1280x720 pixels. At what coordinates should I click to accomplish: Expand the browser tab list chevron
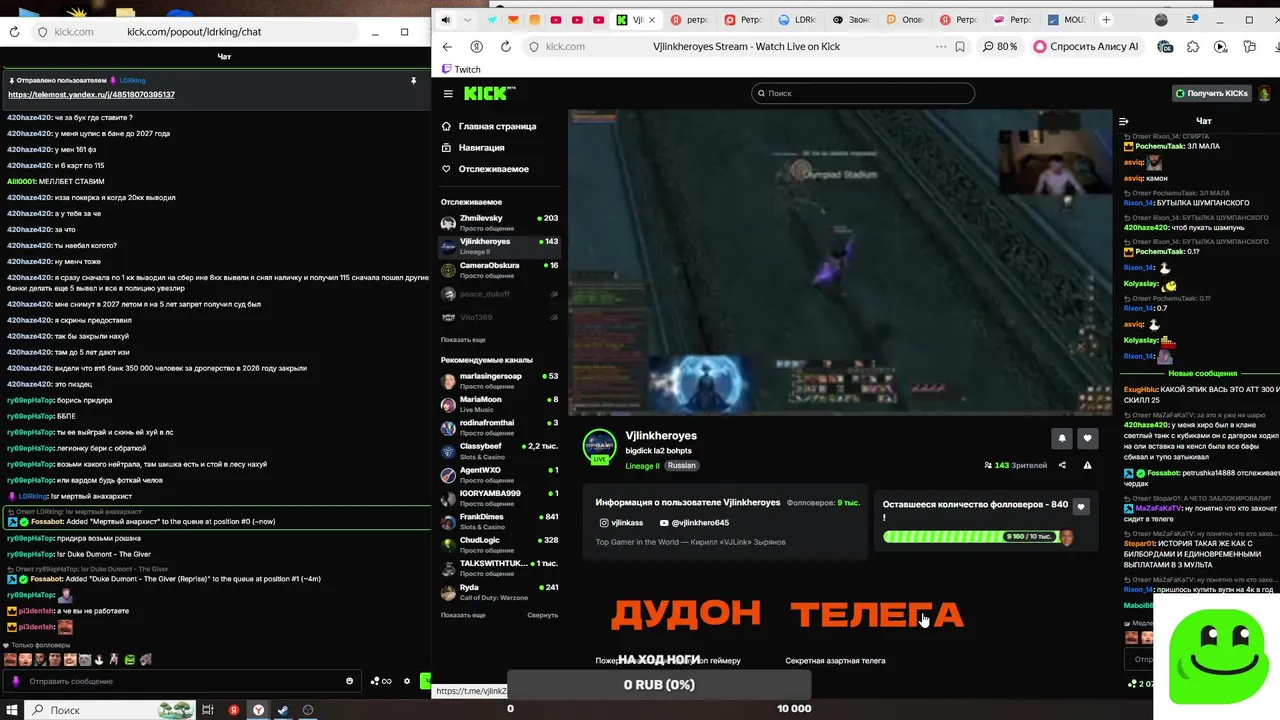tap(470, 20)
